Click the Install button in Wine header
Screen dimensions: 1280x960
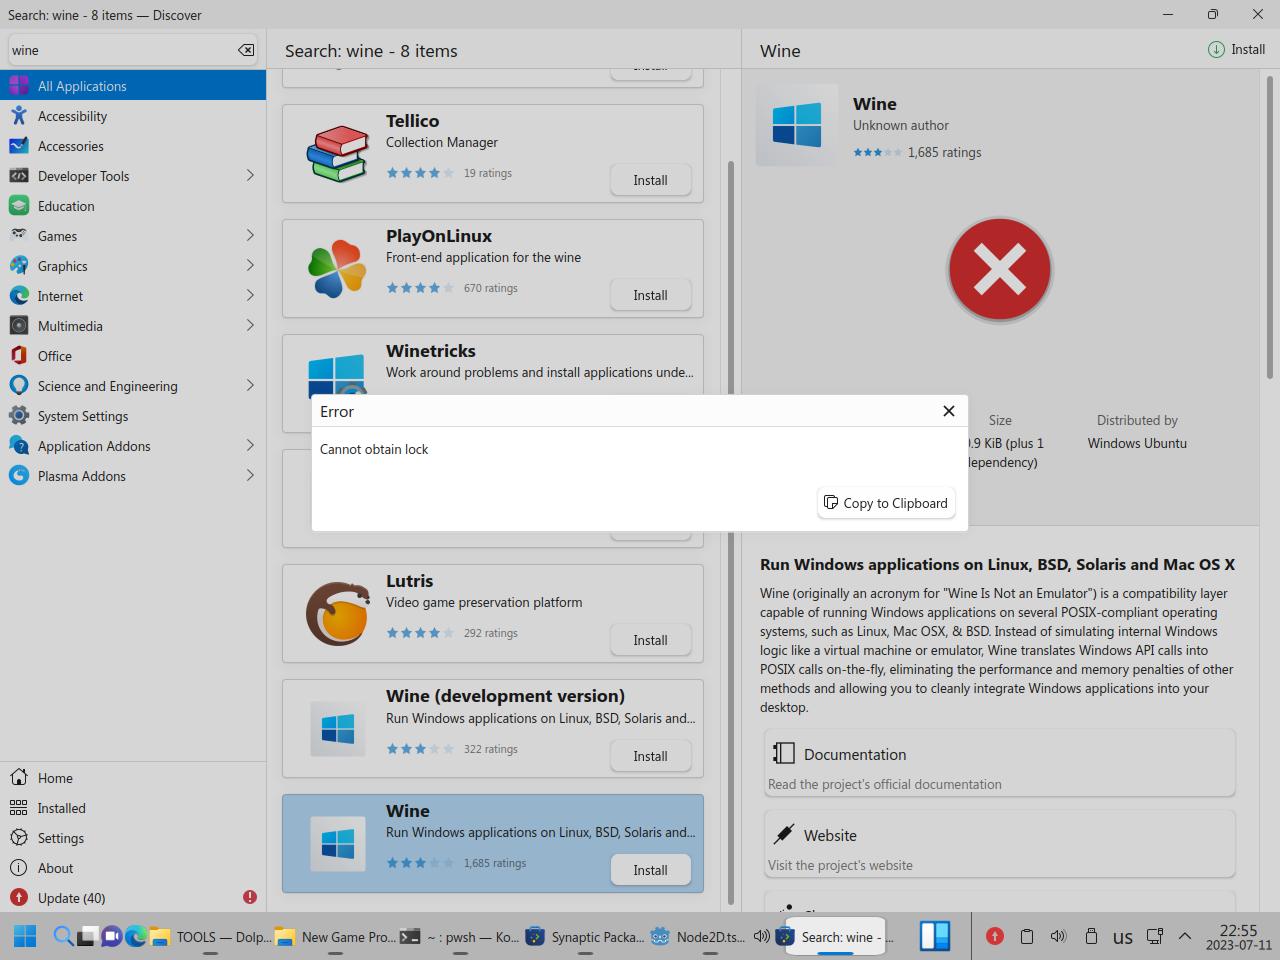pos(1237,50)
